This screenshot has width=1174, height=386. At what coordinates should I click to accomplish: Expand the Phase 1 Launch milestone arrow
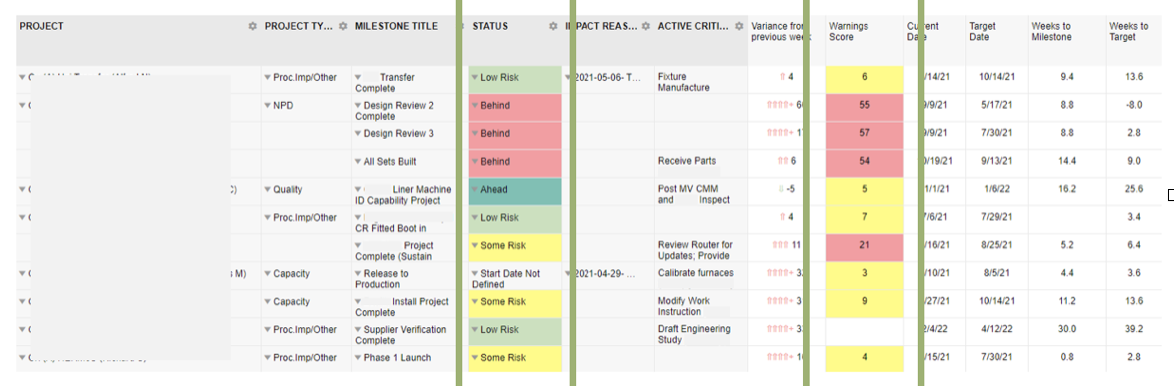[x=358, y=358]
